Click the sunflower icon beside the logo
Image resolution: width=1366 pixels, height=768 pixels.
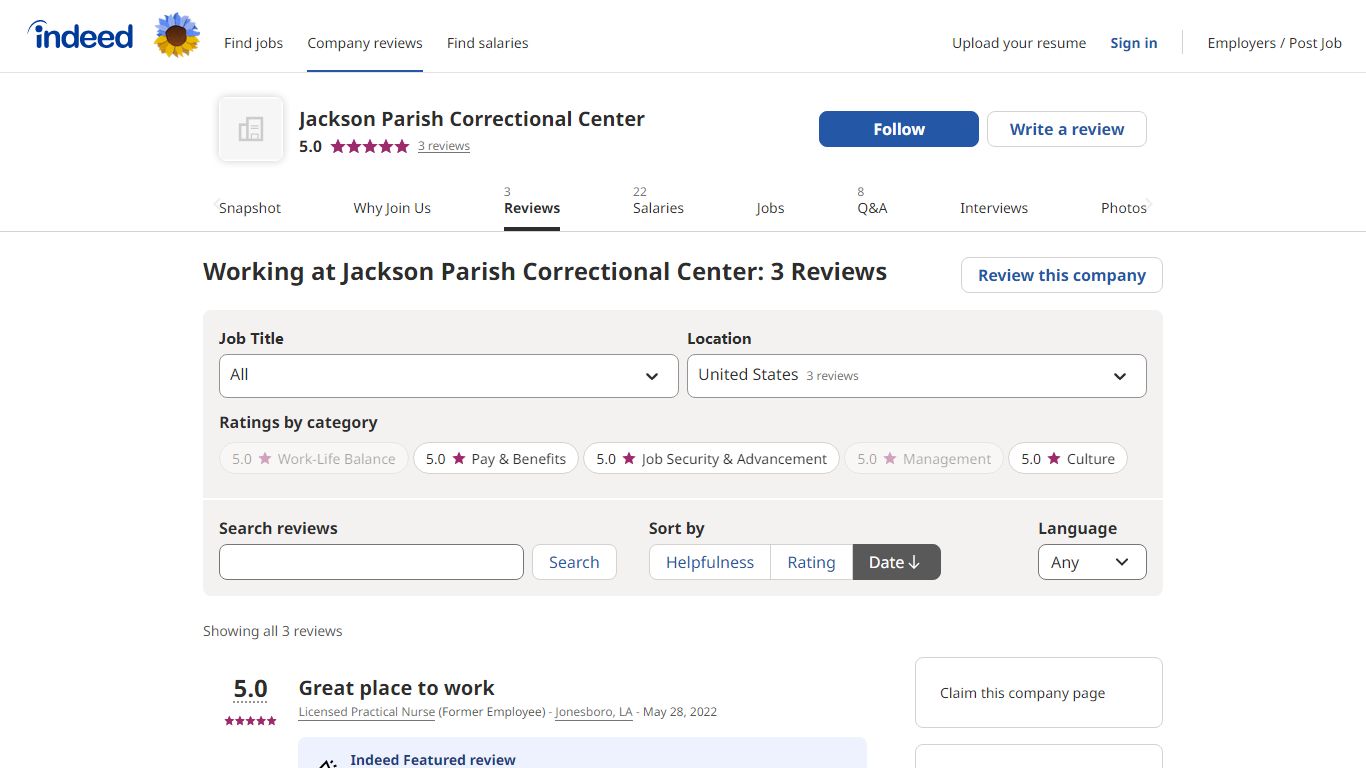177,36
